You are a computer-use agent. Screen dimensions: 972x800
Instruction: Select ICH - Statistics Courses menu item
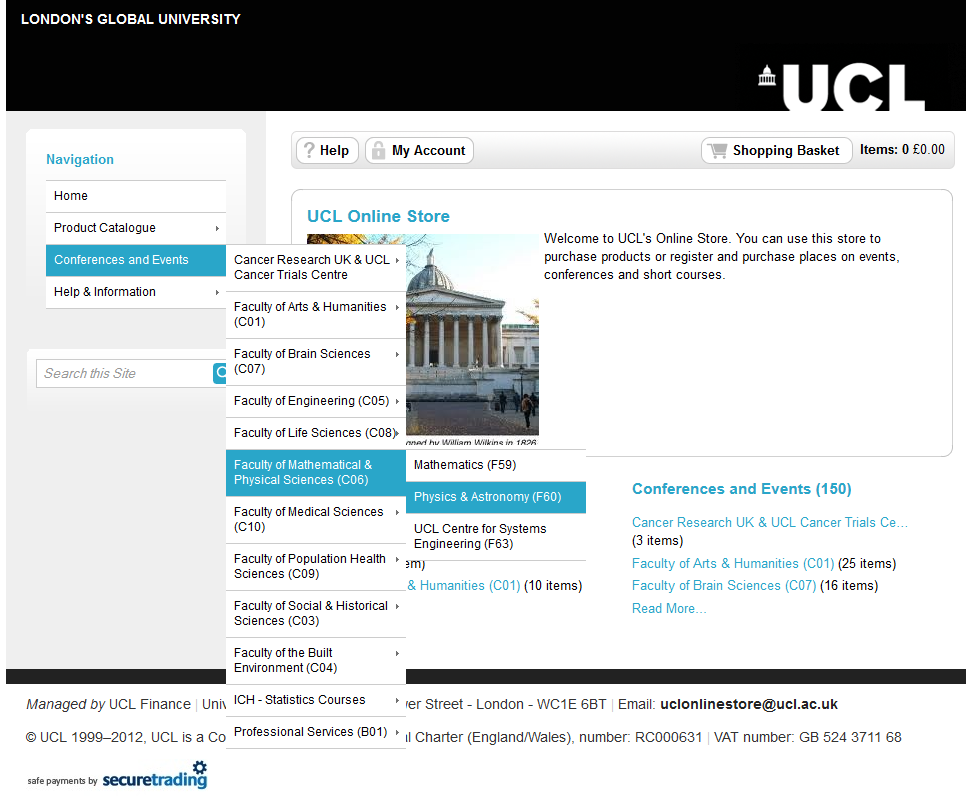click(x=316, y=700)
